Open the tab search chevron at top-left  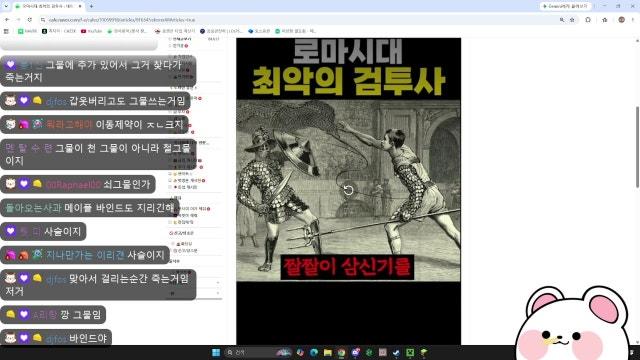(x=6, y=6)
